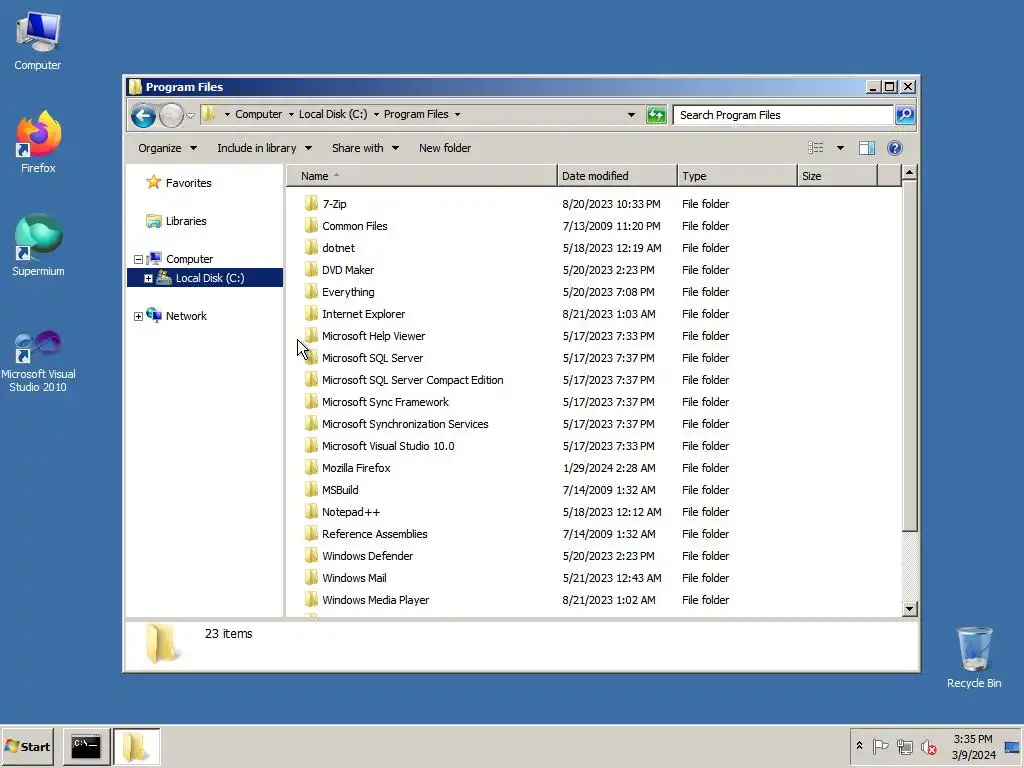Viewport: 1024px width, 768px height.
Task: Open the Organize menu
Action: click(167, 148)
